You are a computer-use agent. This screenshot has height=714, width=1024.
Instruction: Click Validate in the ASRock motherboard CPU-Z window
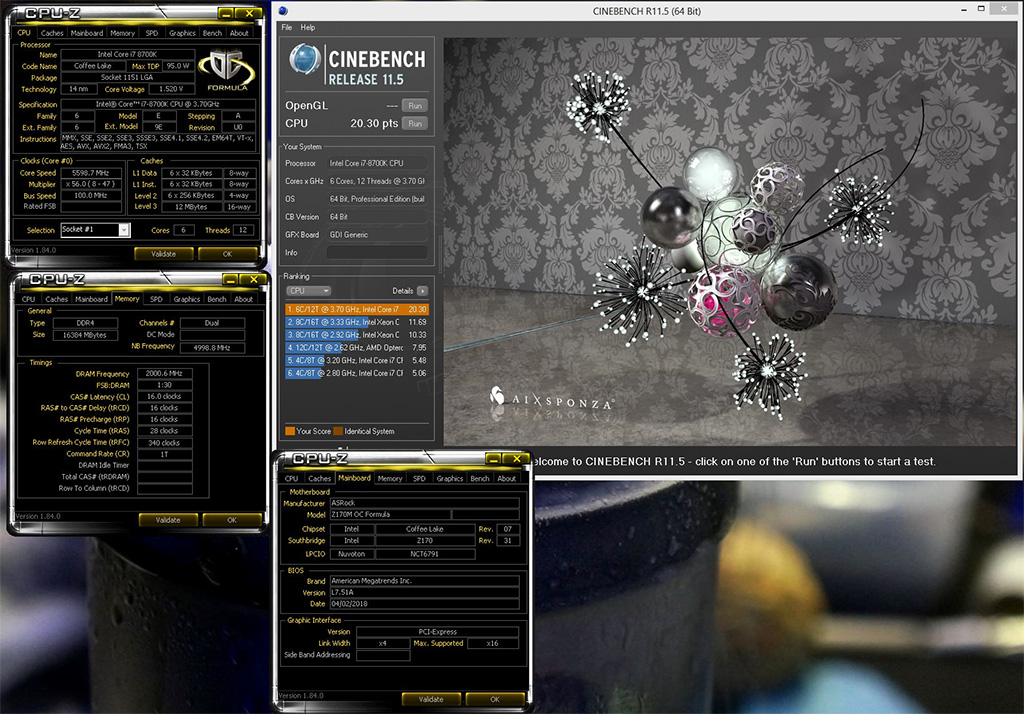pos(431,700)
